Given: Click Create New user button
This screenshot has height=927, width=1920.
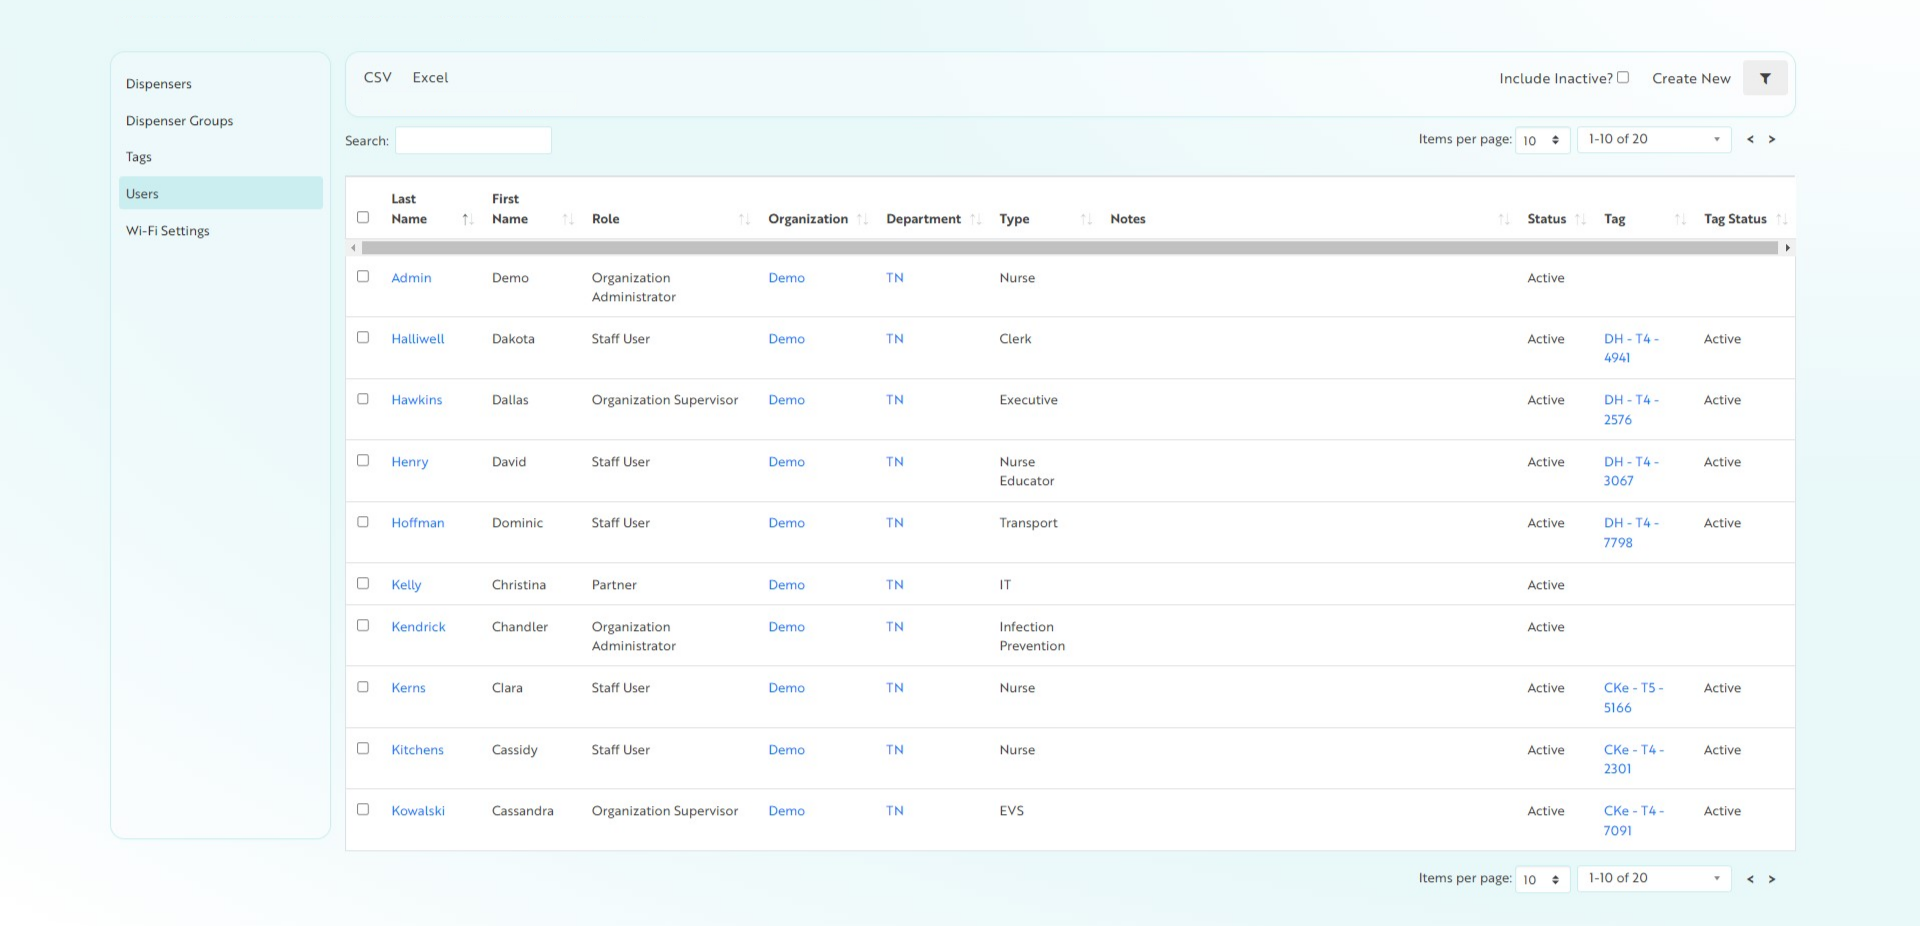Looking at the screenshot, I should coord(1691,79).
